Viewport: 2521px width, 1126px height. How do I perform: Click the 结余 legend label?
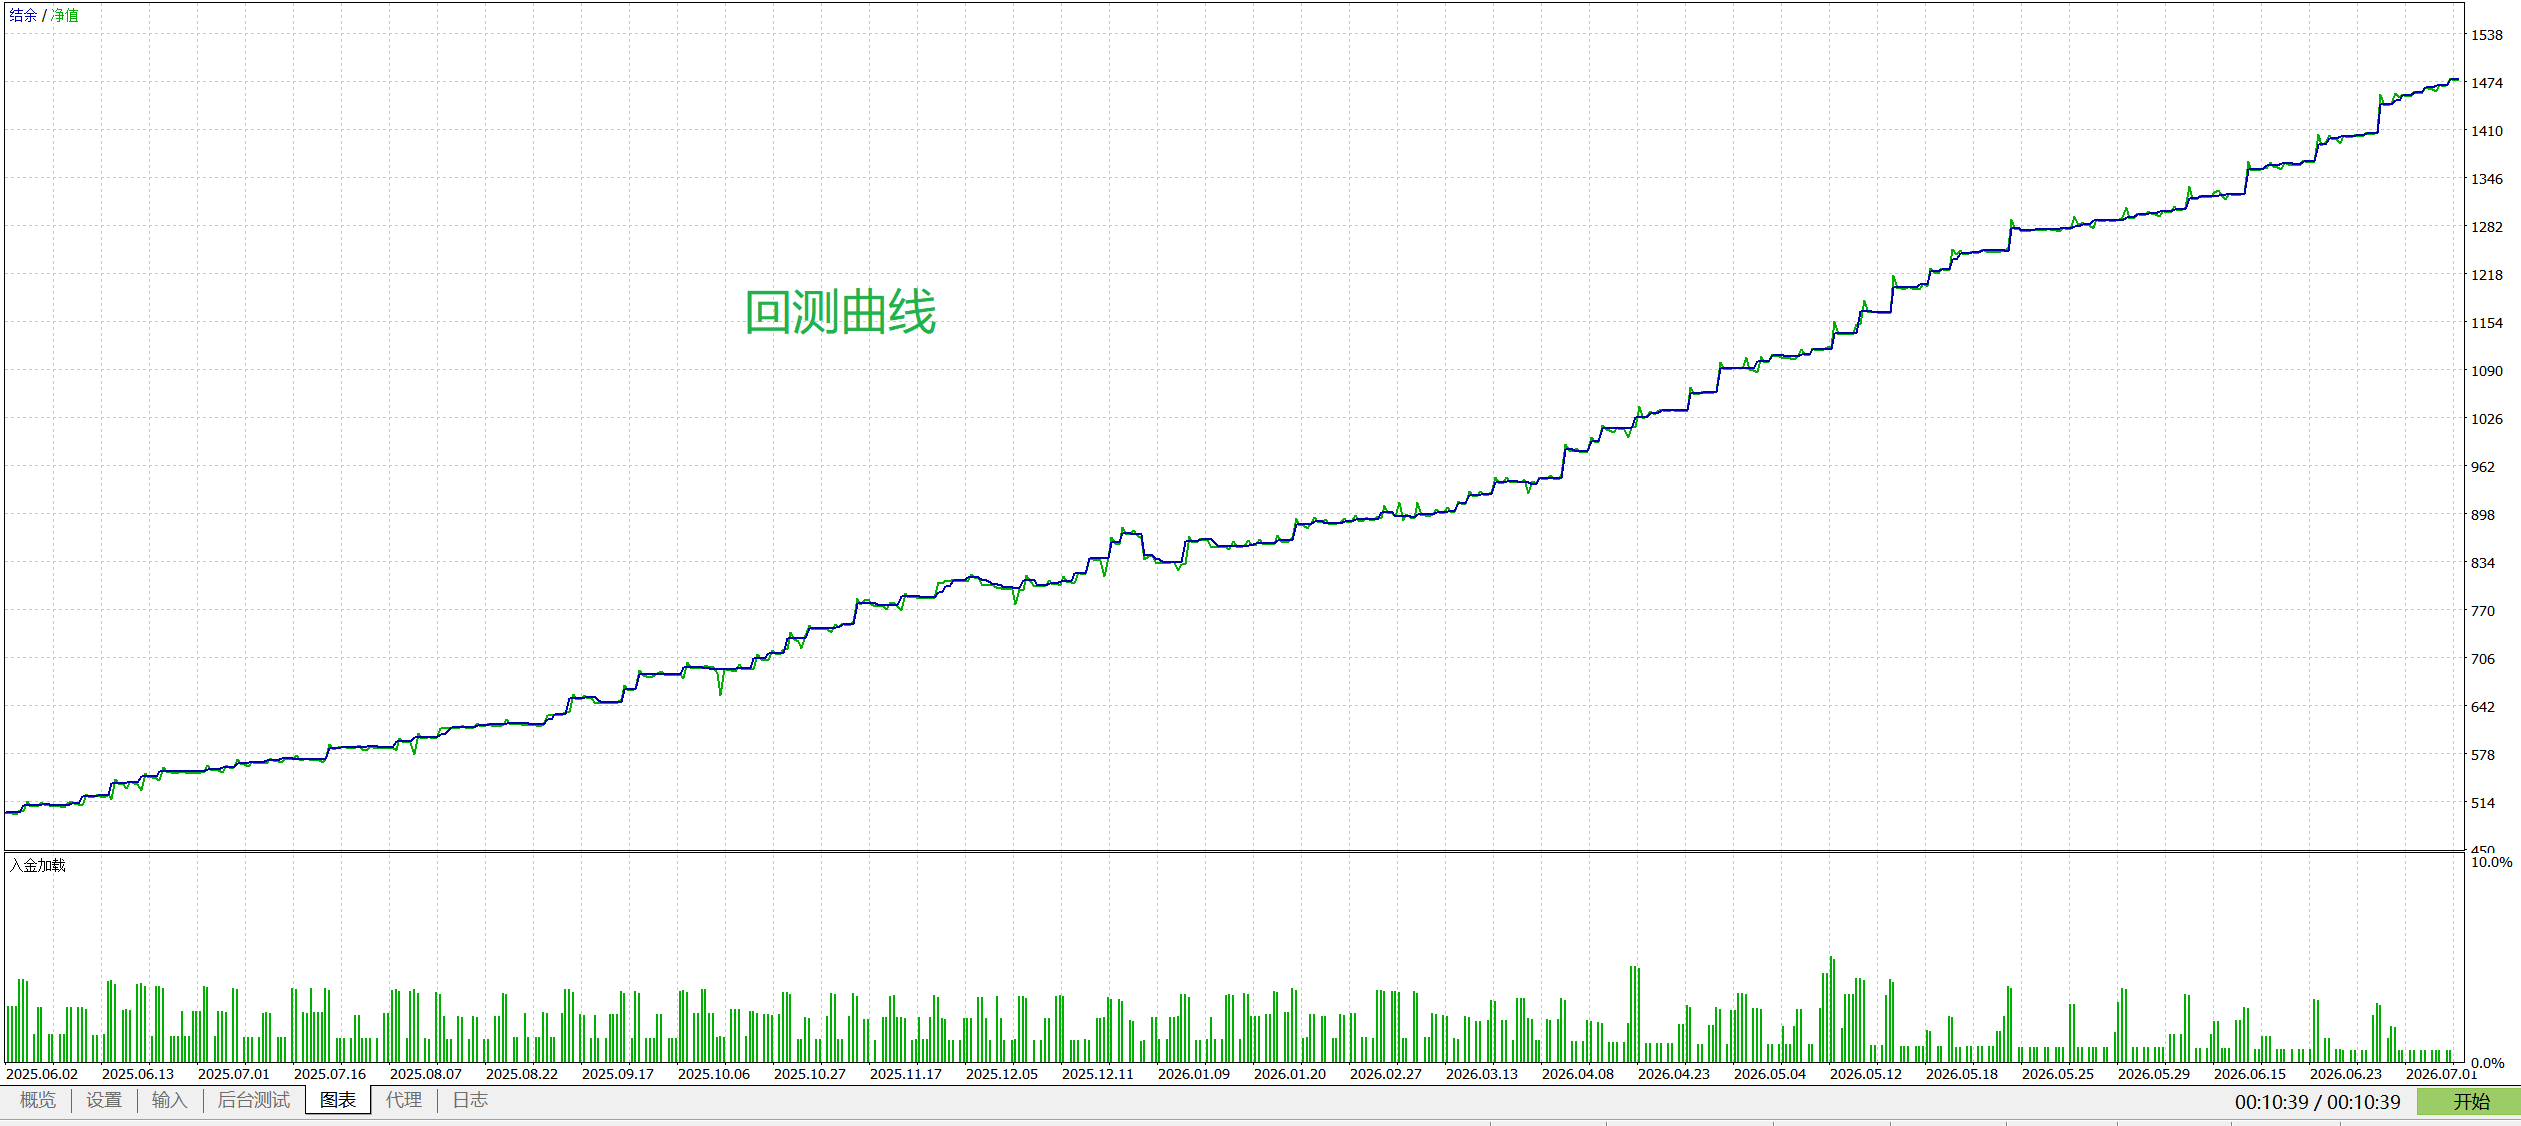[23, 15]
